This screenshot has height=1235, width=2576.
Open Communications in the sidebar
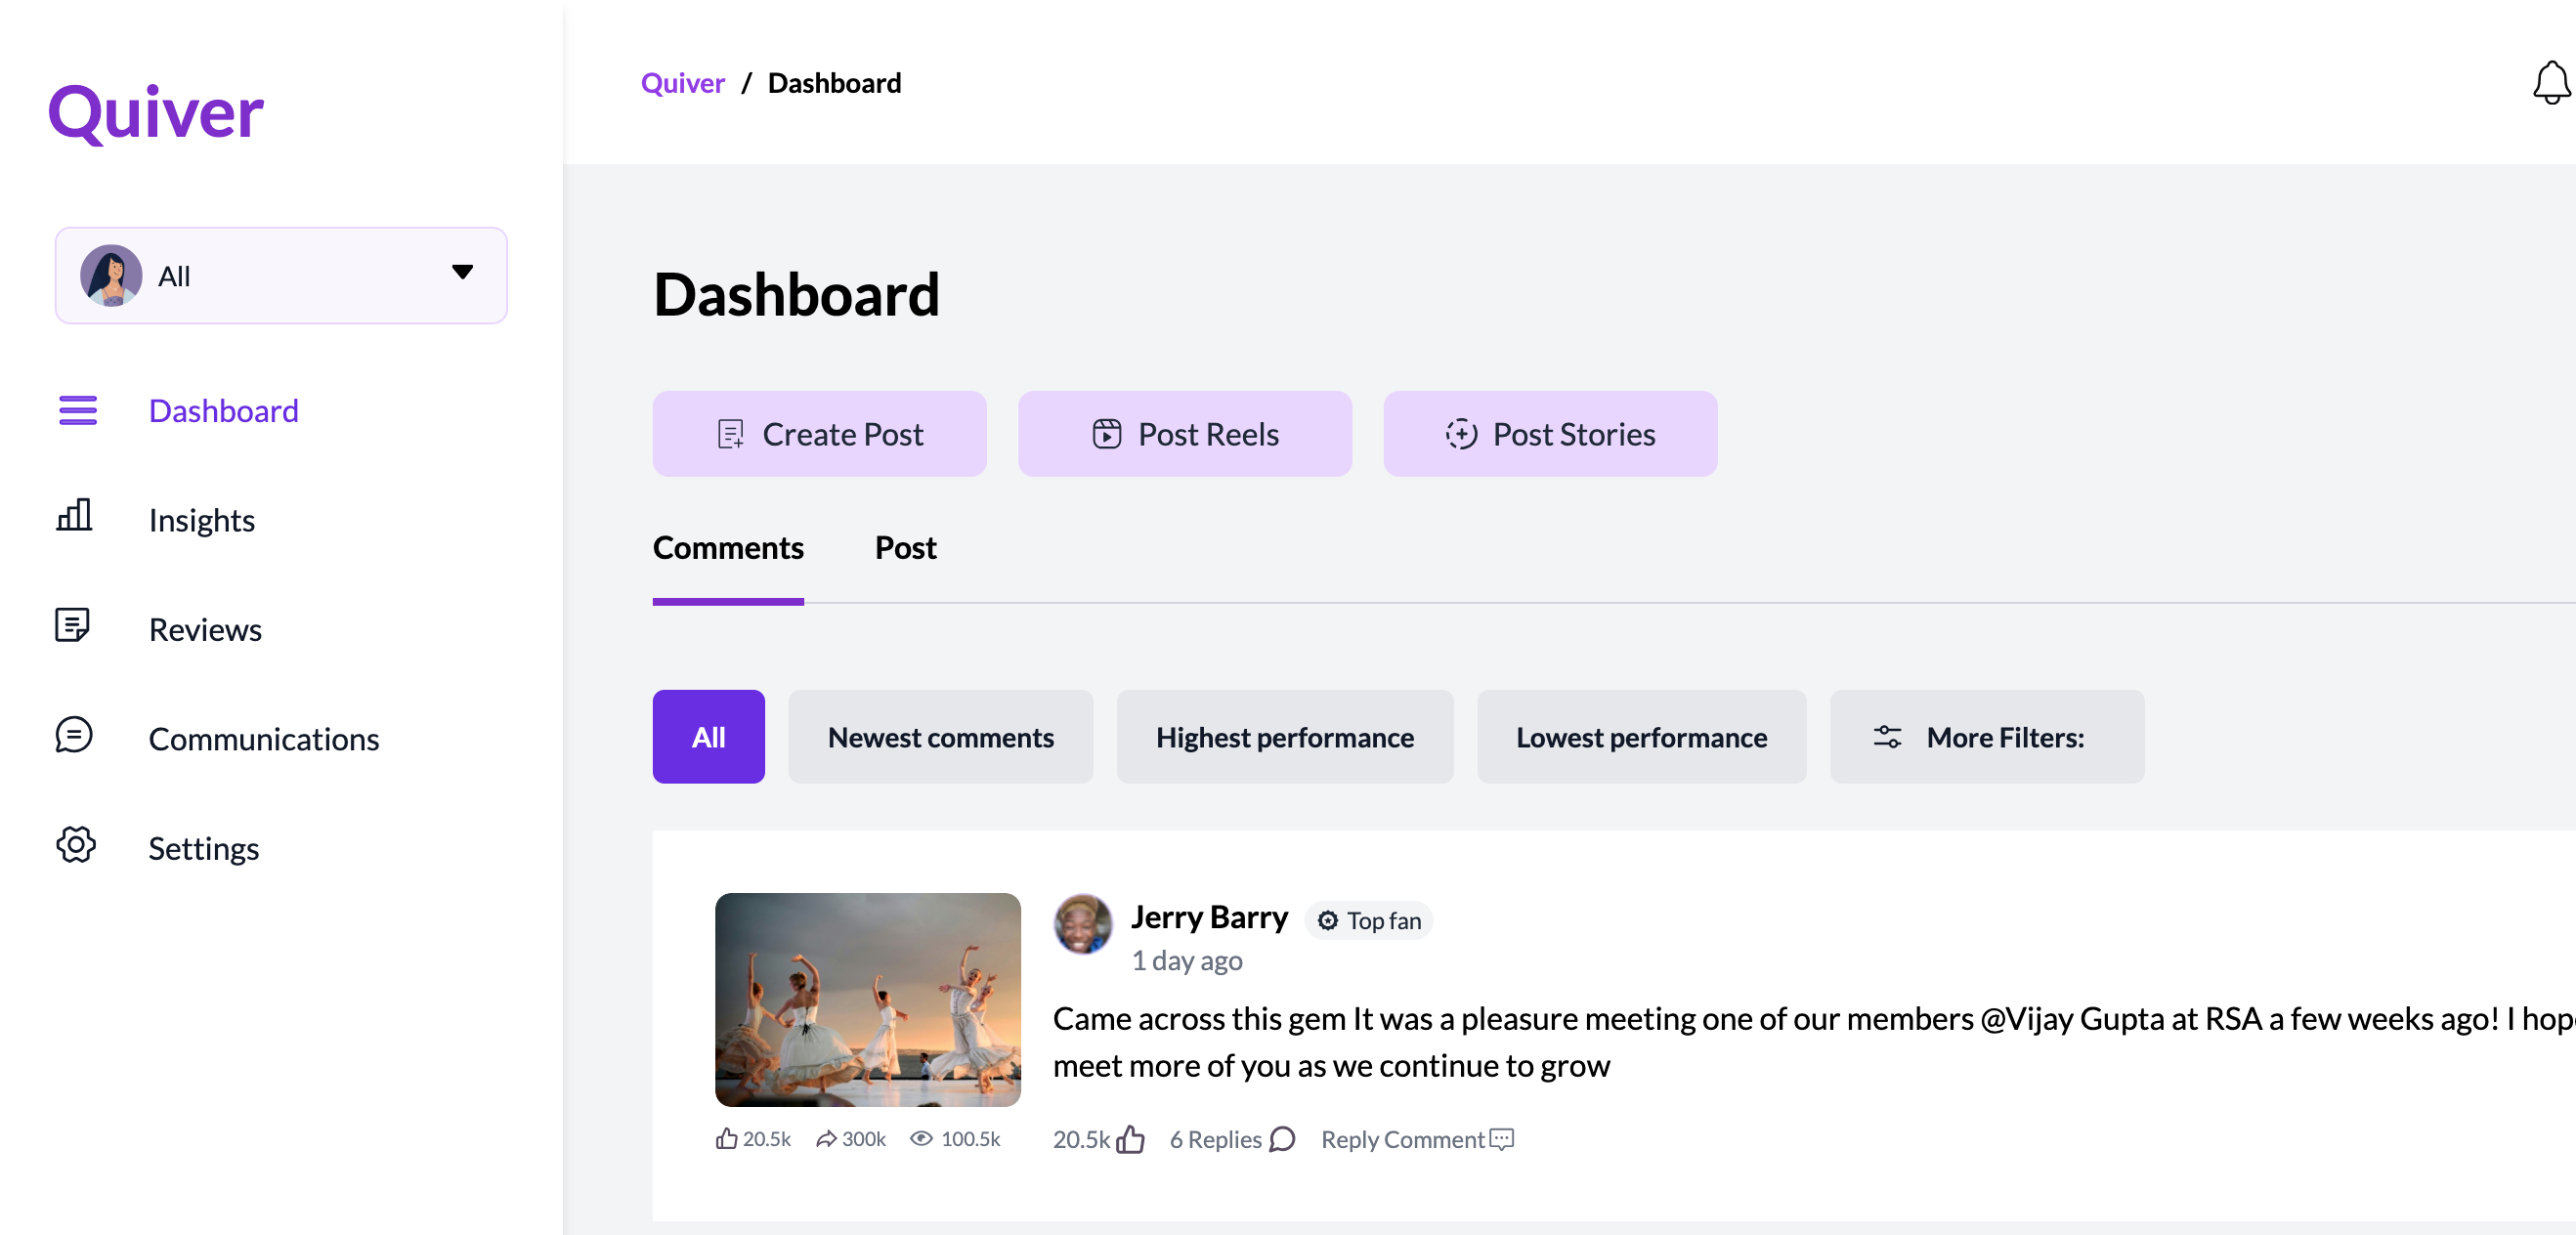(x=264, y=738)
